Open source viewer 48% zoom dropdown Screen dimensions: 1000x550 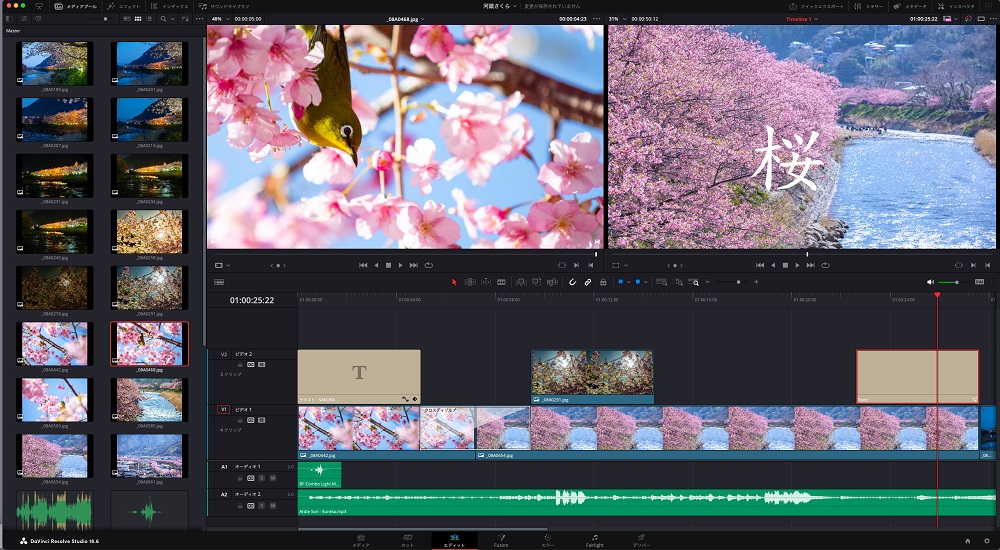[220, 18]
